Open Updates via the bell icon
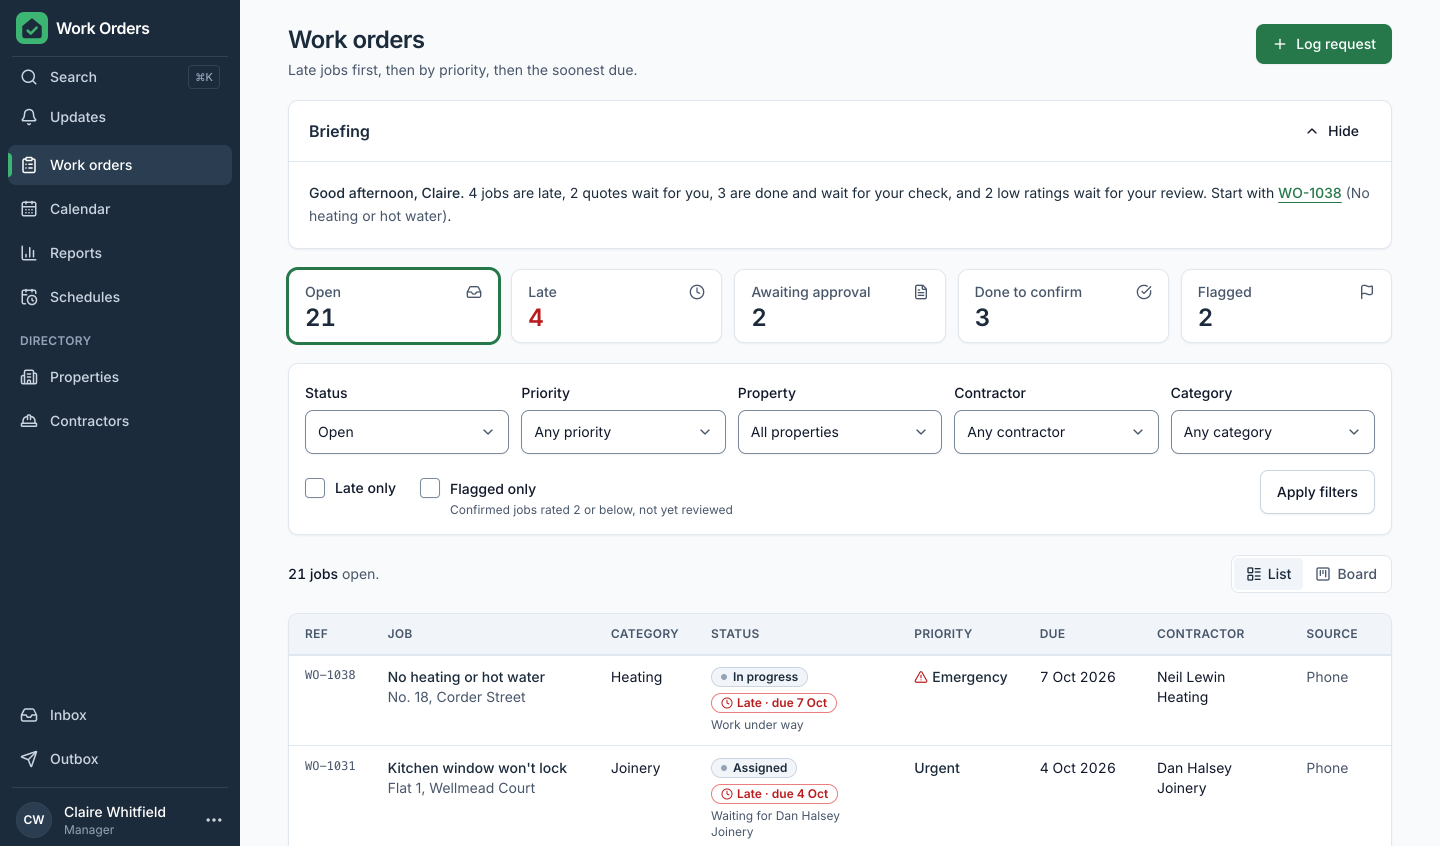Image resolution: width=1440 pixels, height=846 pixels. pos(29,117)
